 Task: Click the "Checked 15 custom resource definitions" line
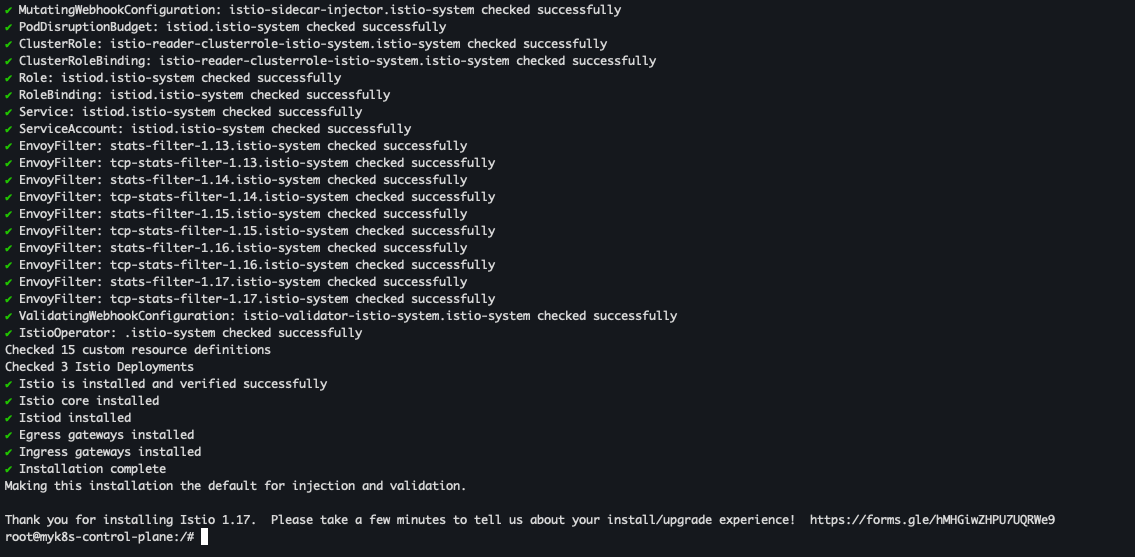(x=138, y=350)
